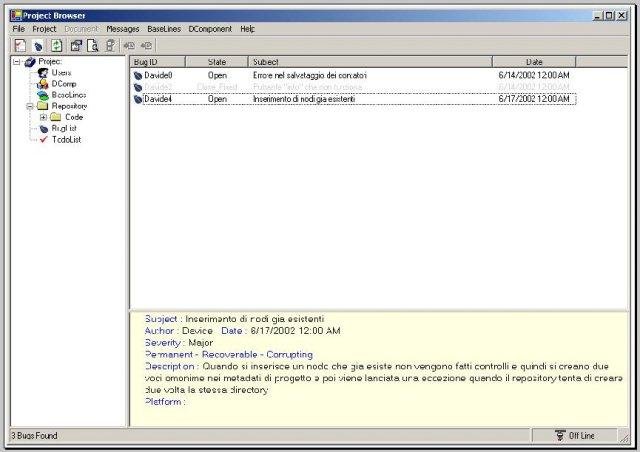Click subject 'Inserimento di nodi gia esistenti' in list
The width and height of the screenshot is (640, 452).
[x=304, y=99]
